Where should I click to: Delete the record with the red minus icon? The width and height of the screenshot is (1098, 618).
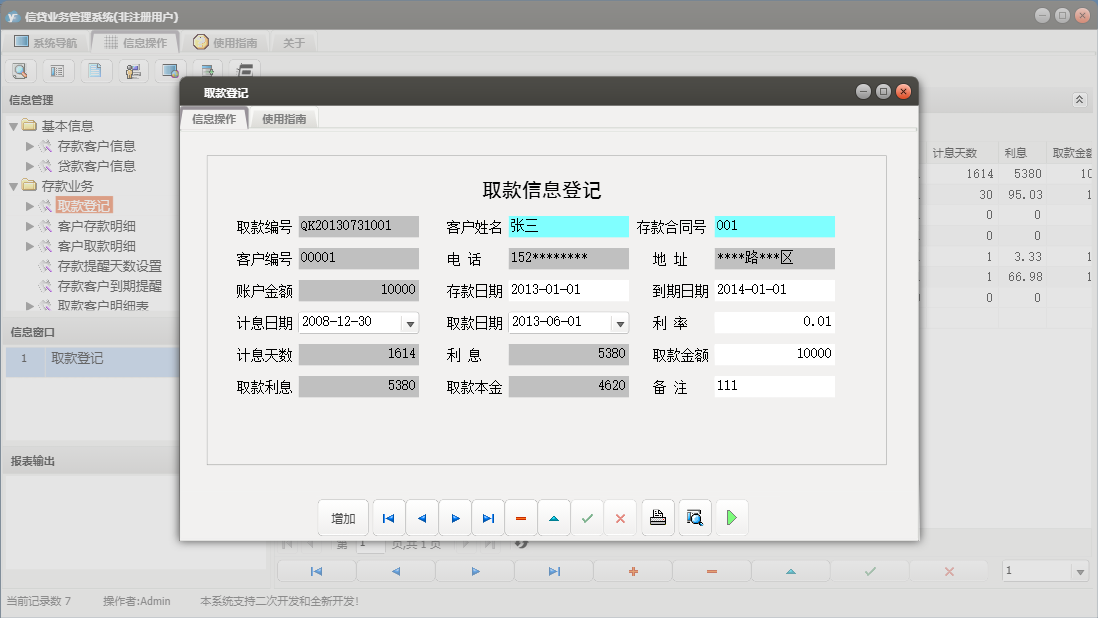click(520, 517)
